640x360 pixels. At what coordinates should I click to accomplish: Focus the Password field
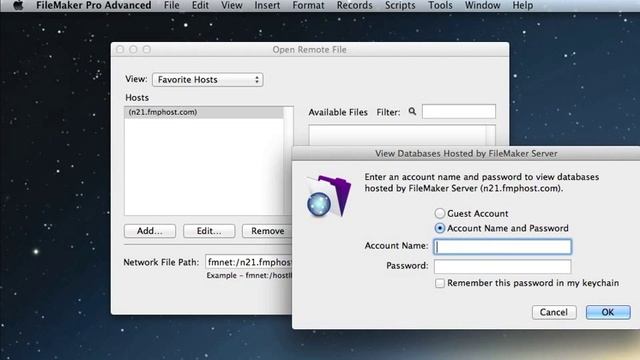pos(502,266)
